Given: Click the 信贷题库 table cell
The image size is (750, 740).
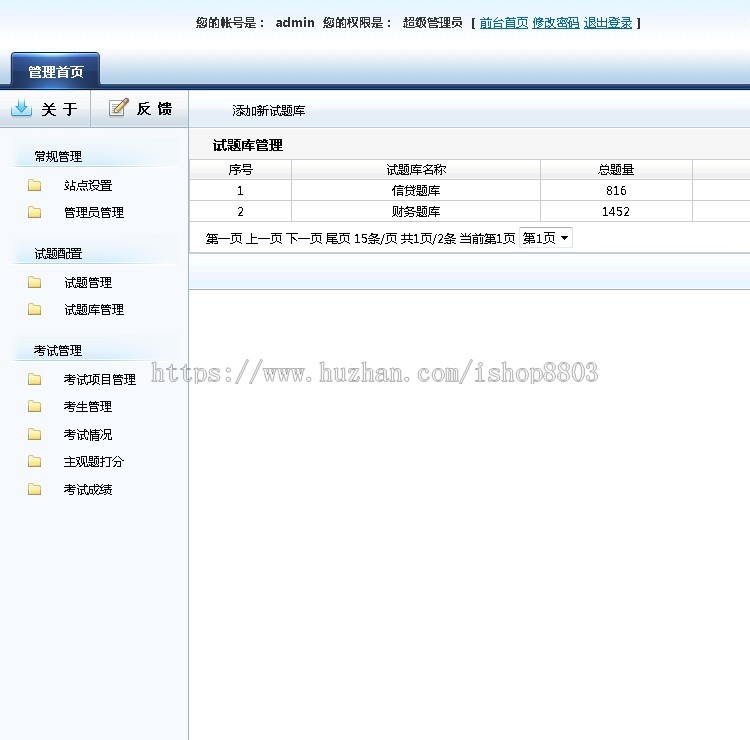Looking at the screenshot, I should click(416, 190).
